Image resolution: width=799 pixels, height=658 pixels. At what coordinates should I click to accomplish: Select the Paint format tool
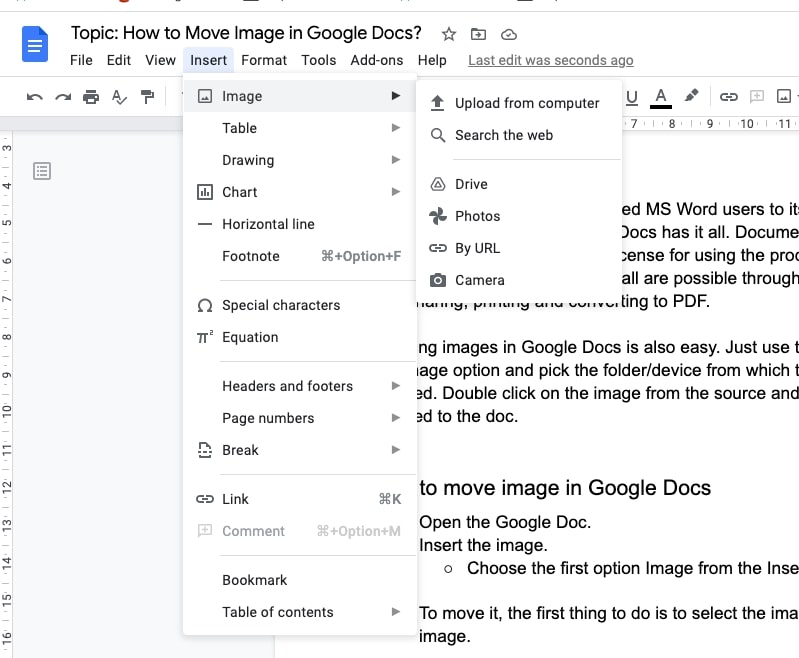(147, 97)
